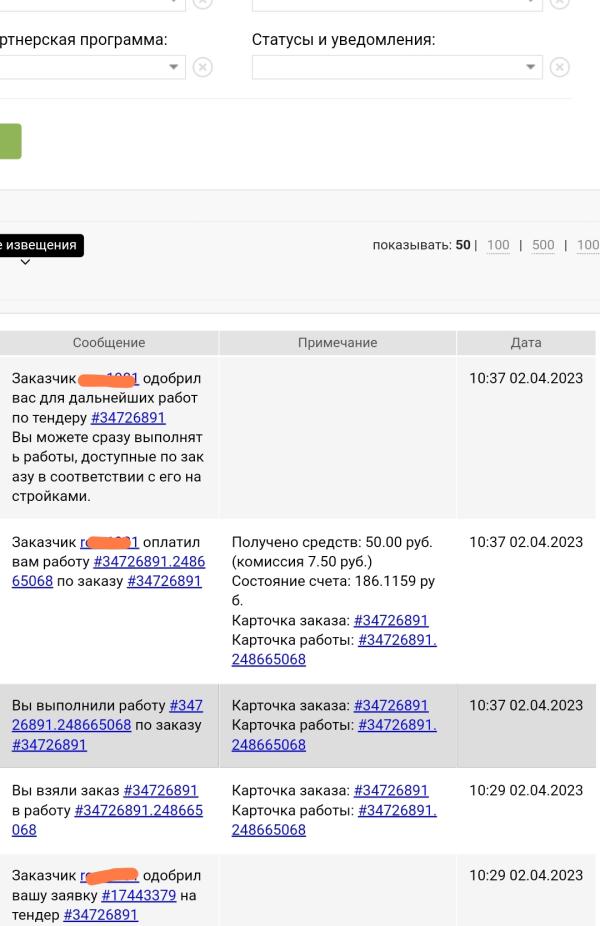This screenshot has width=600, height=926.
Task: Click the green button below the filters
Action: pyautogui.click(x=11, y=141)
